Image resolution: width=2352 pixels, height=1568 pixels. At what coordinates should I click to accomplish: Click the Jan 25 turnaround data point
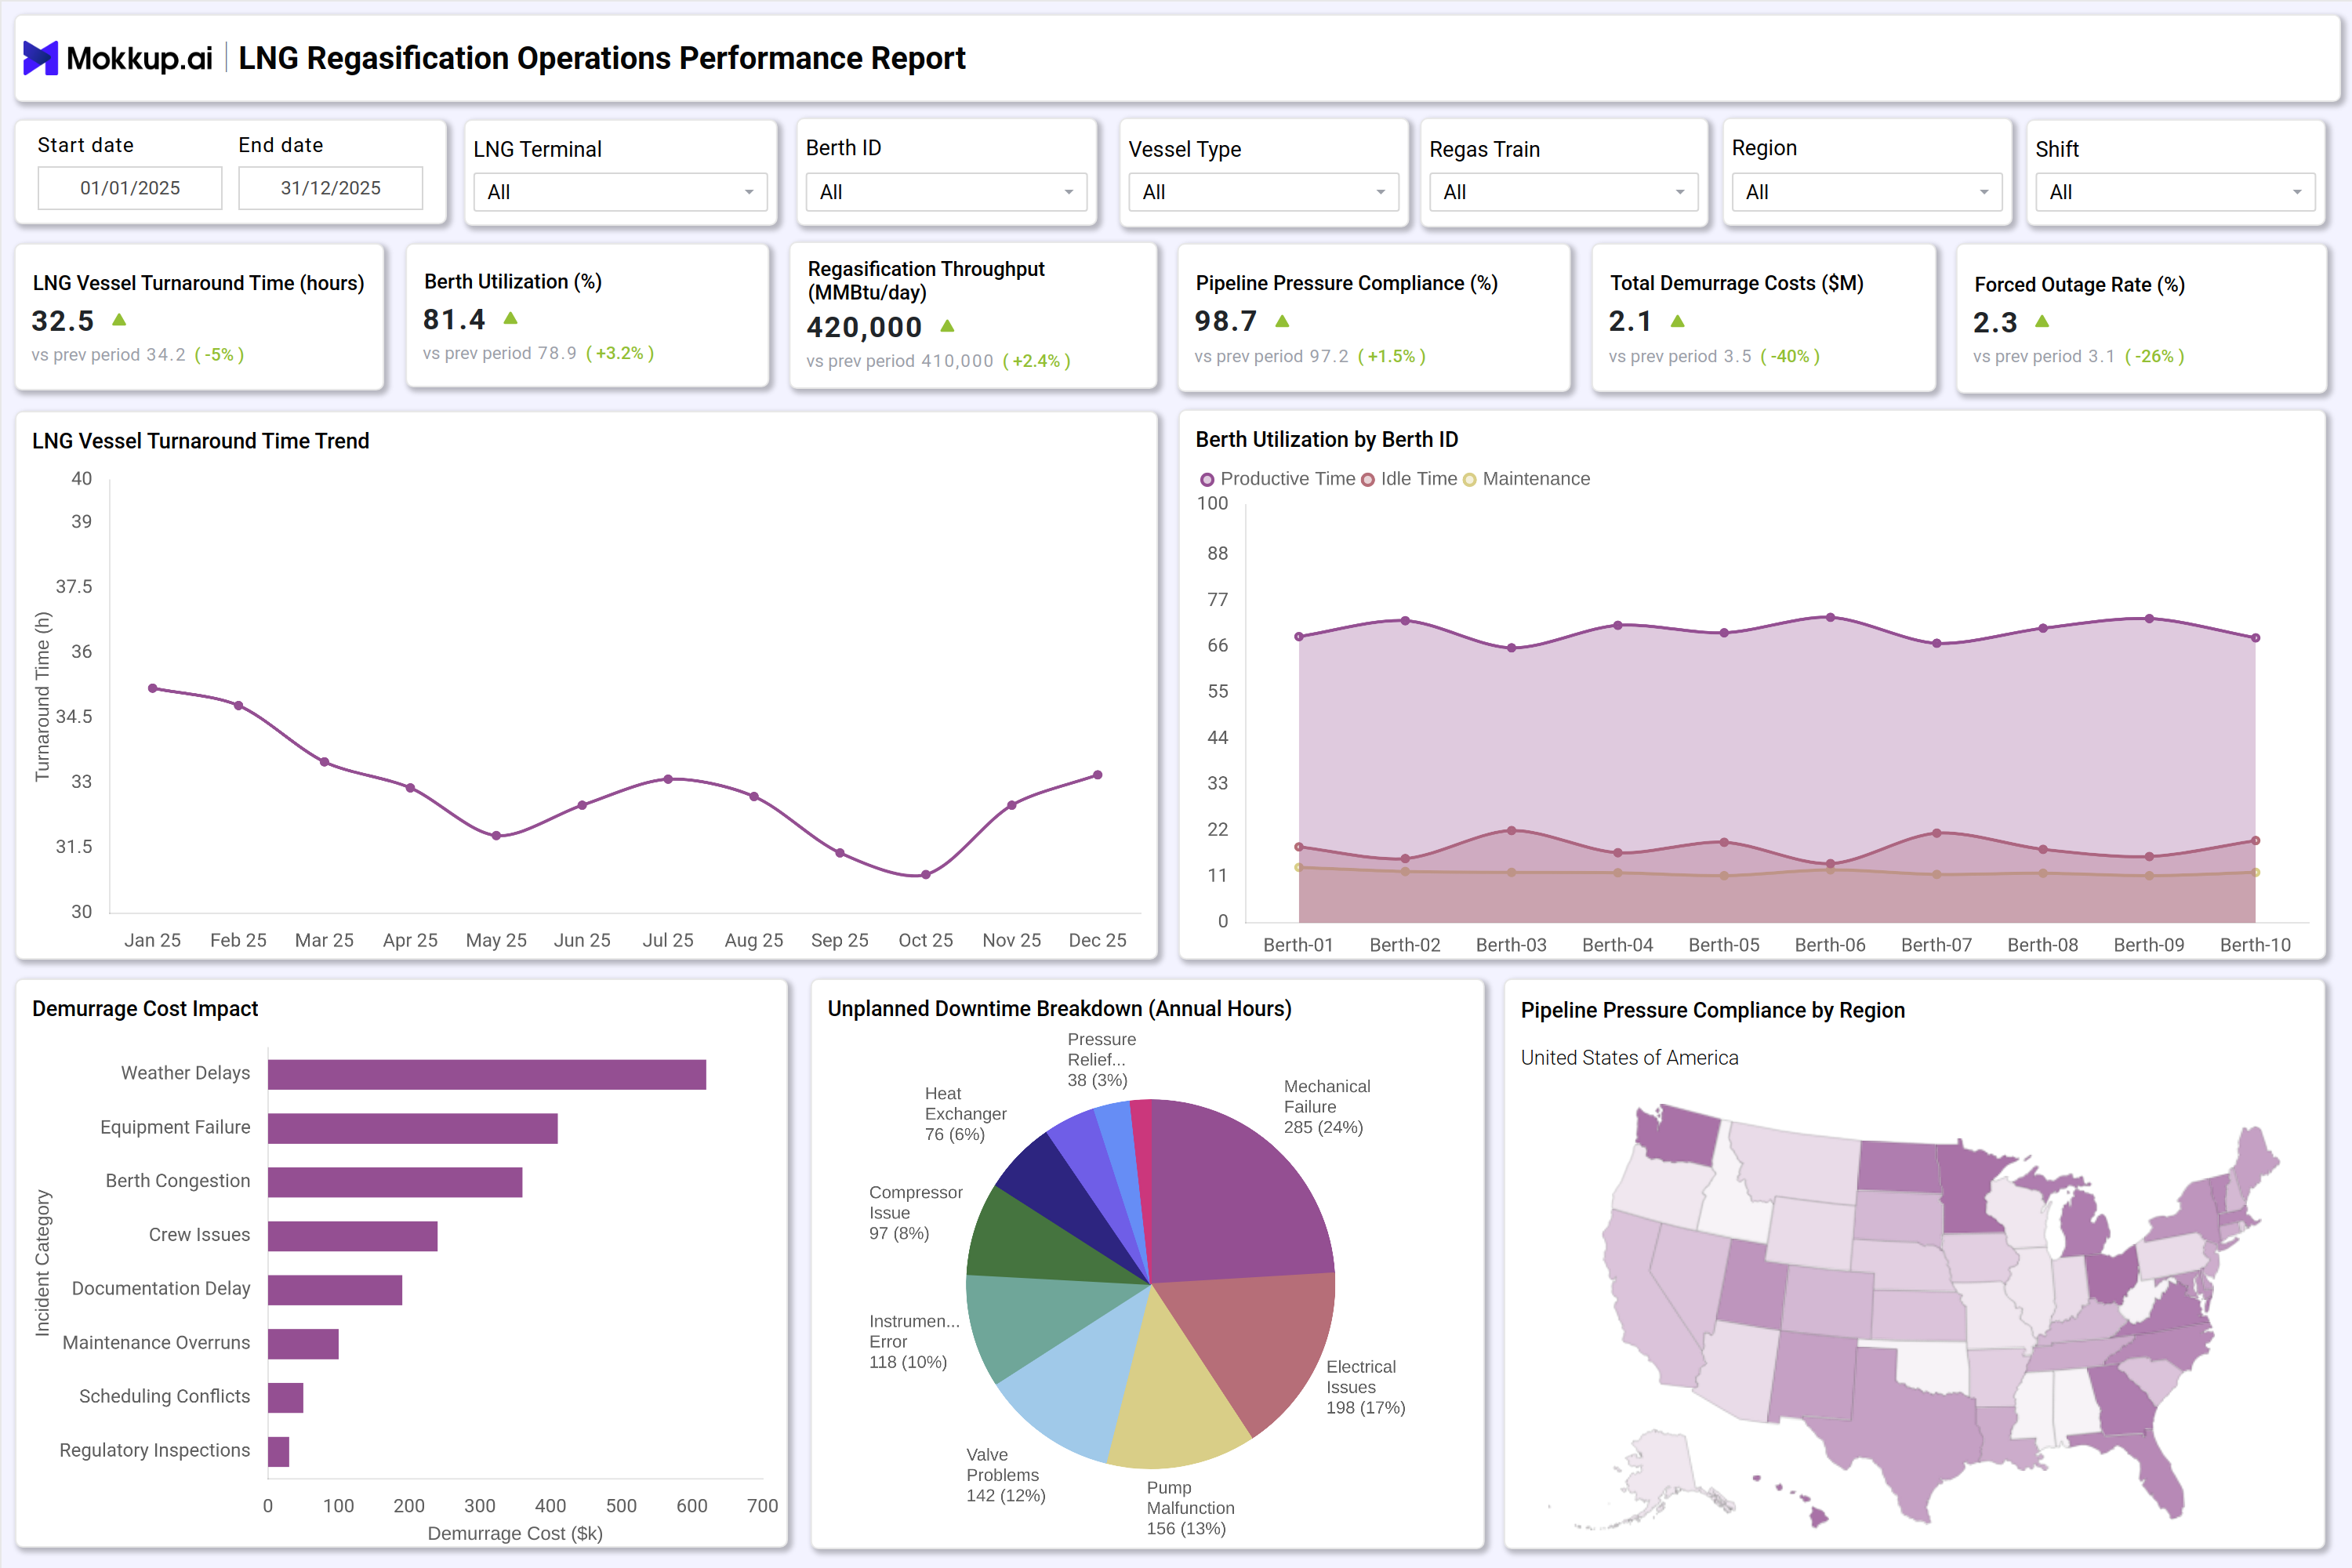coord(152,688)
